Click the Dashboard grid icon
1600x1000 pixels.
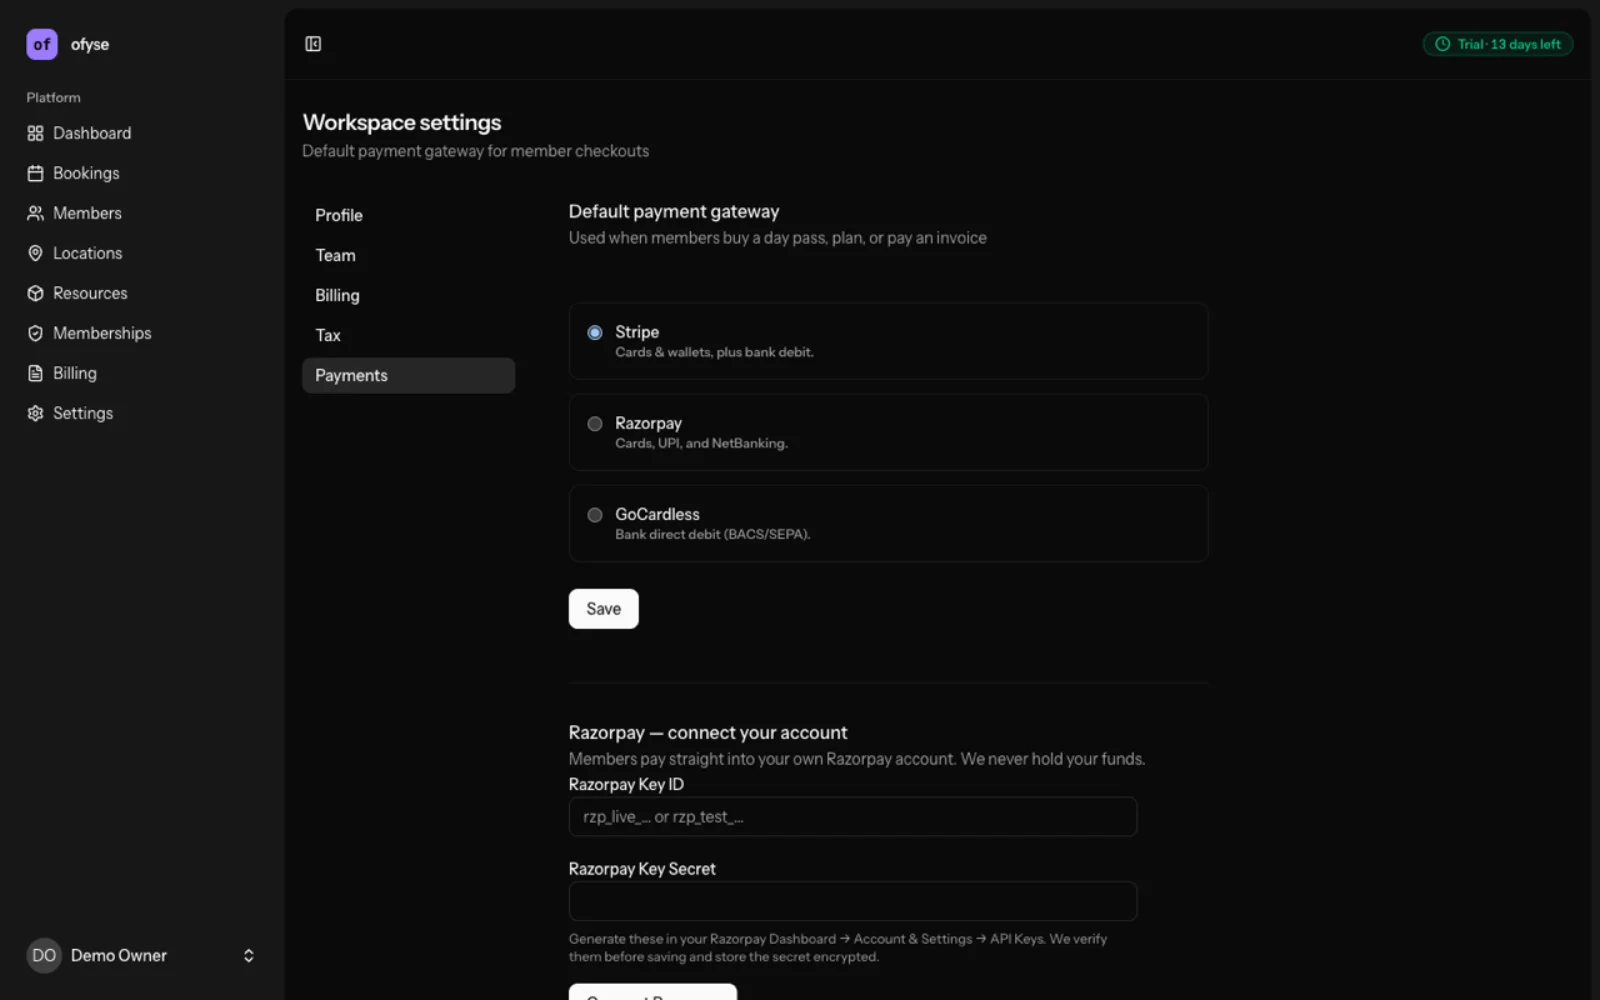tap(35, 133)
